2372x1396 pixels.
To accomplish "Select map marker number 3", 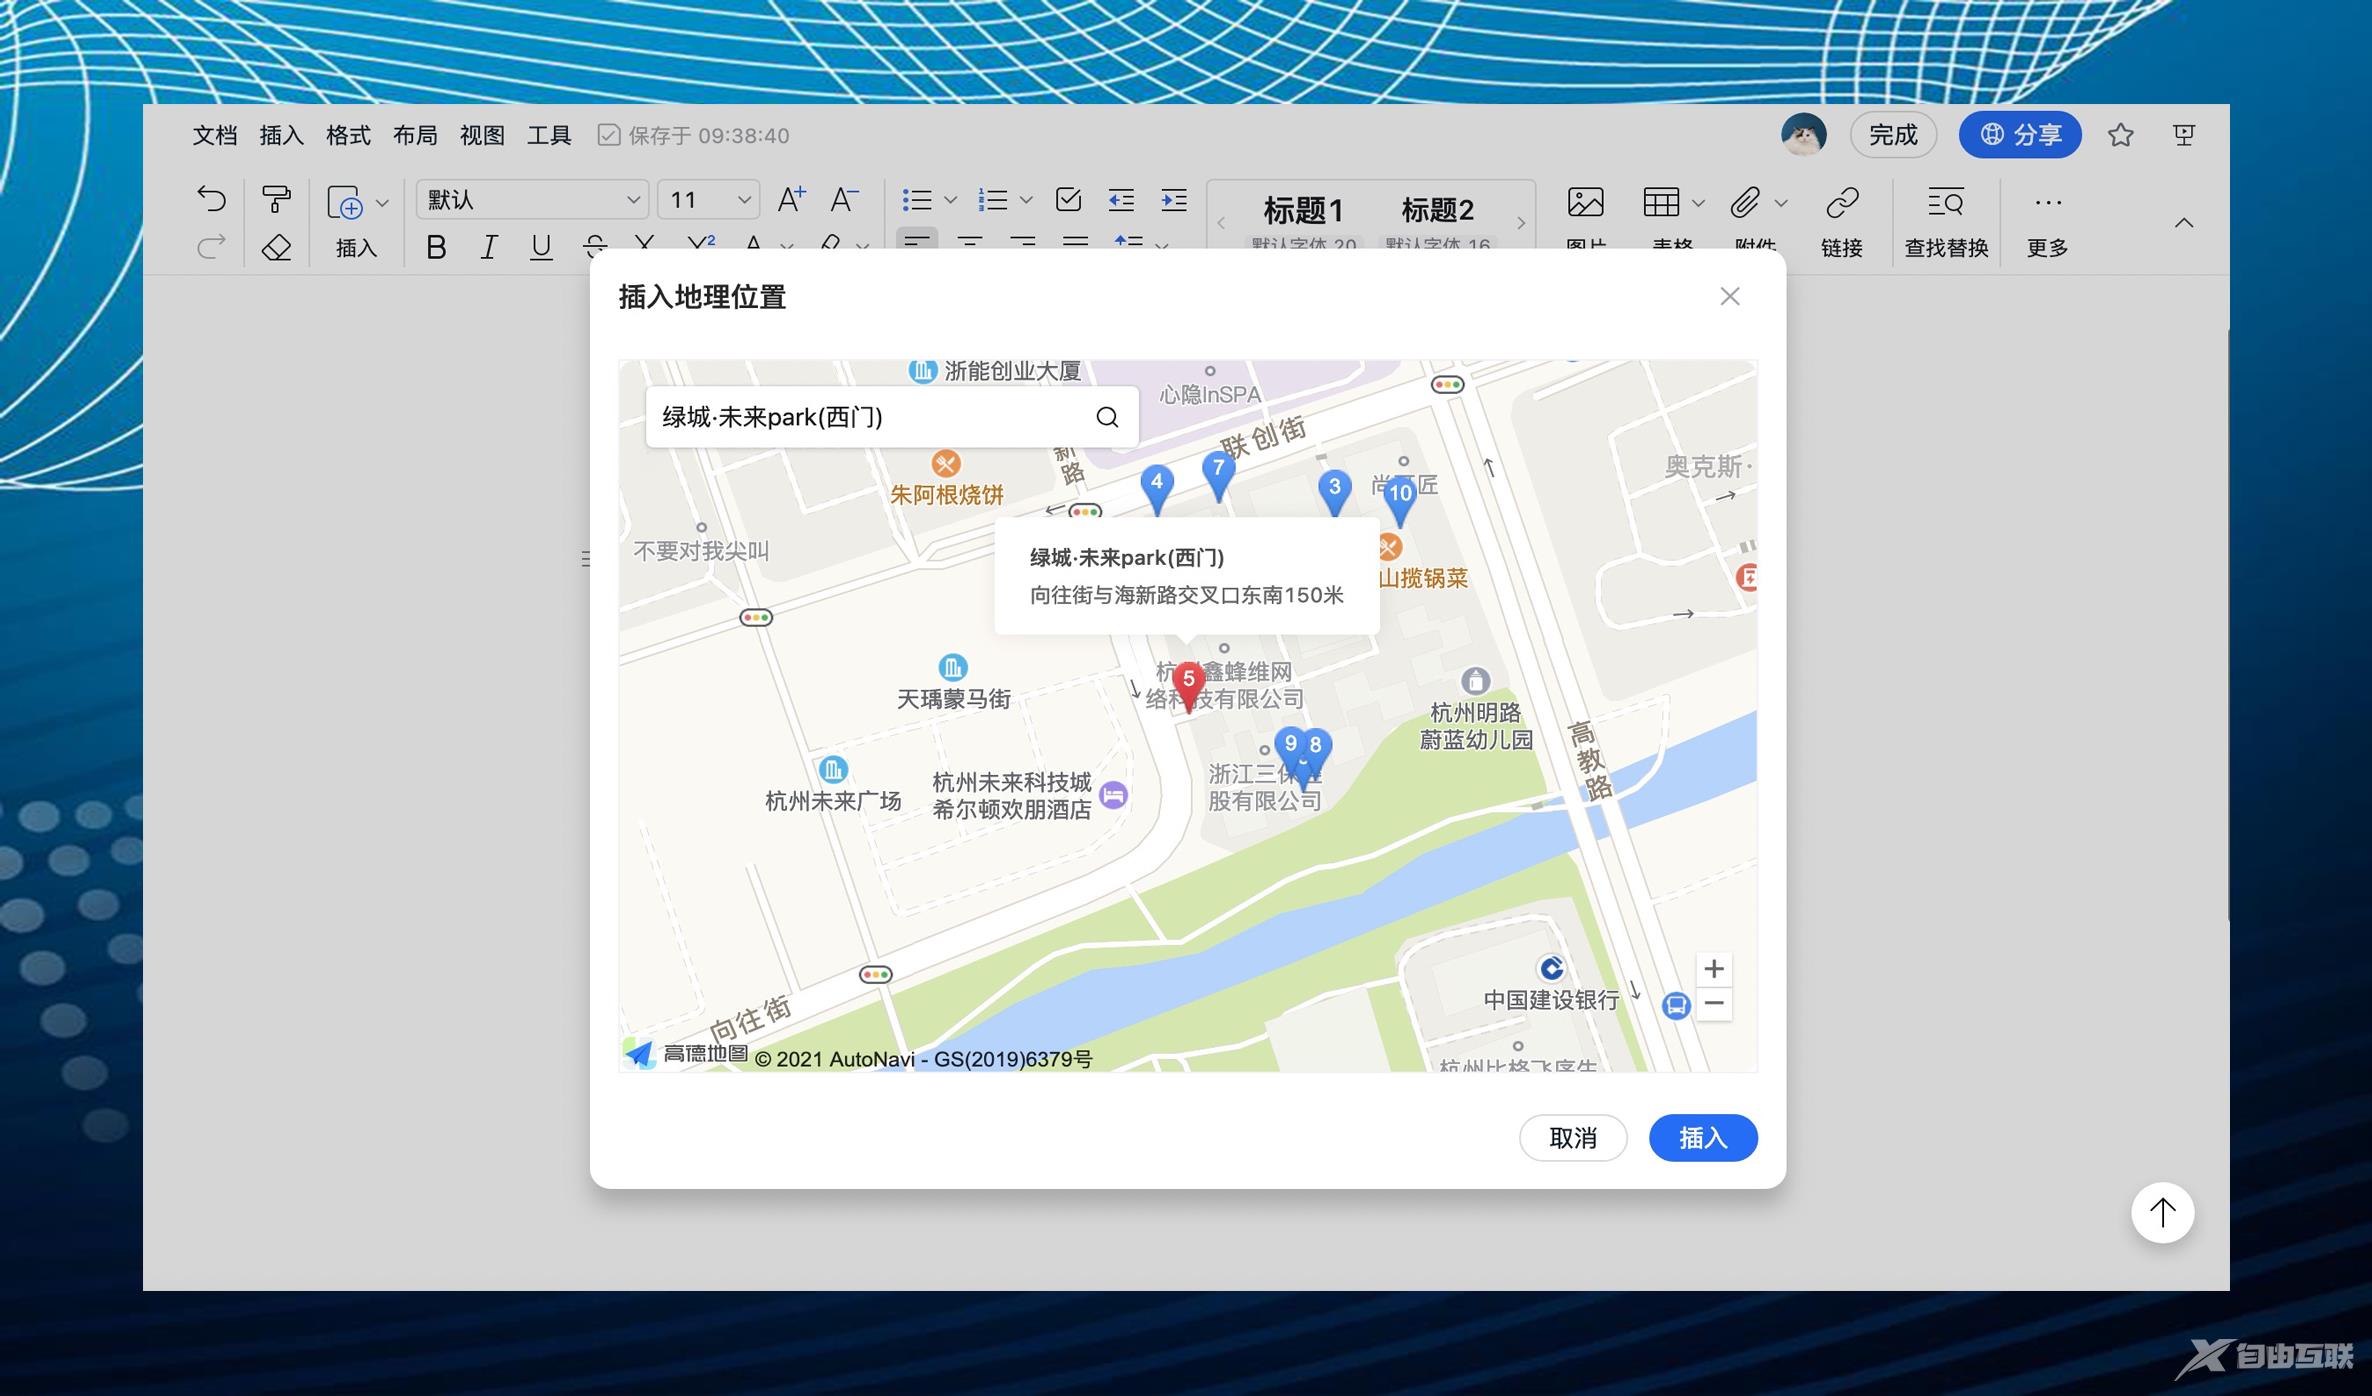I will click(x=1334, y=494).
